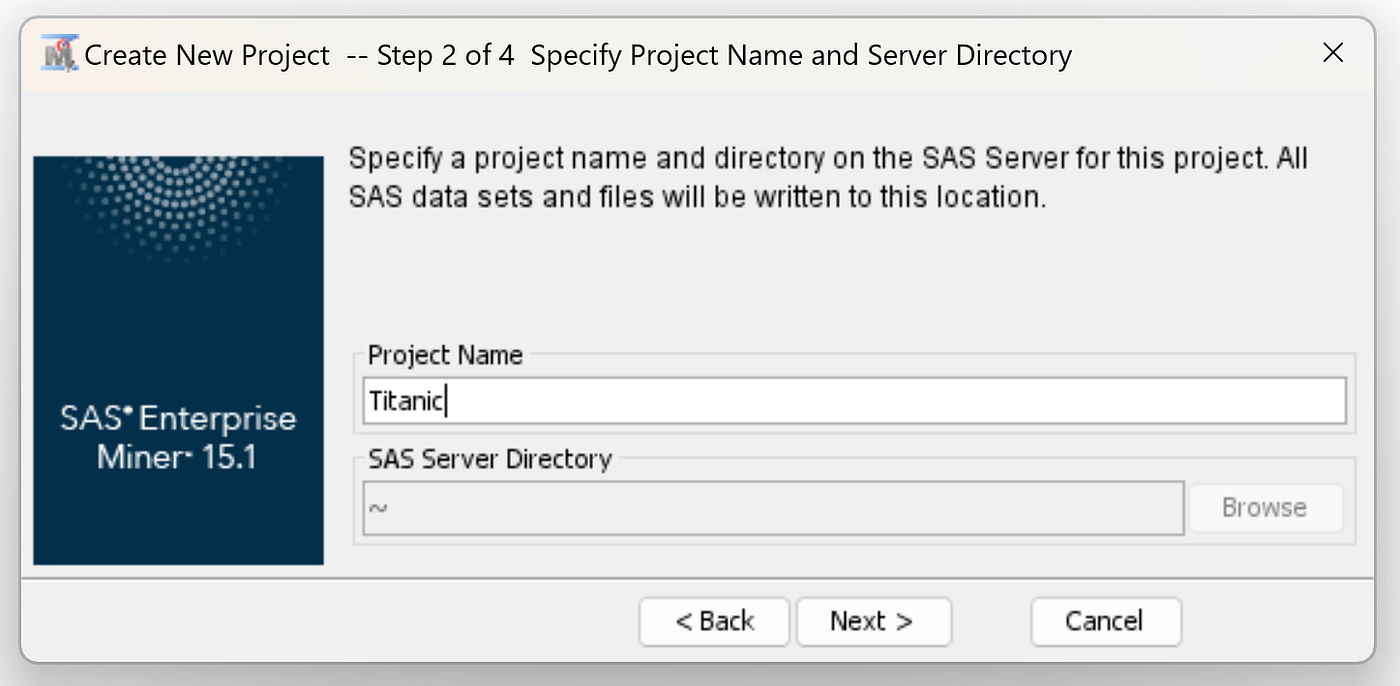Proceed using the Next > button
1400x686 pixels.
pyautogui.click(x=873, y=621)
